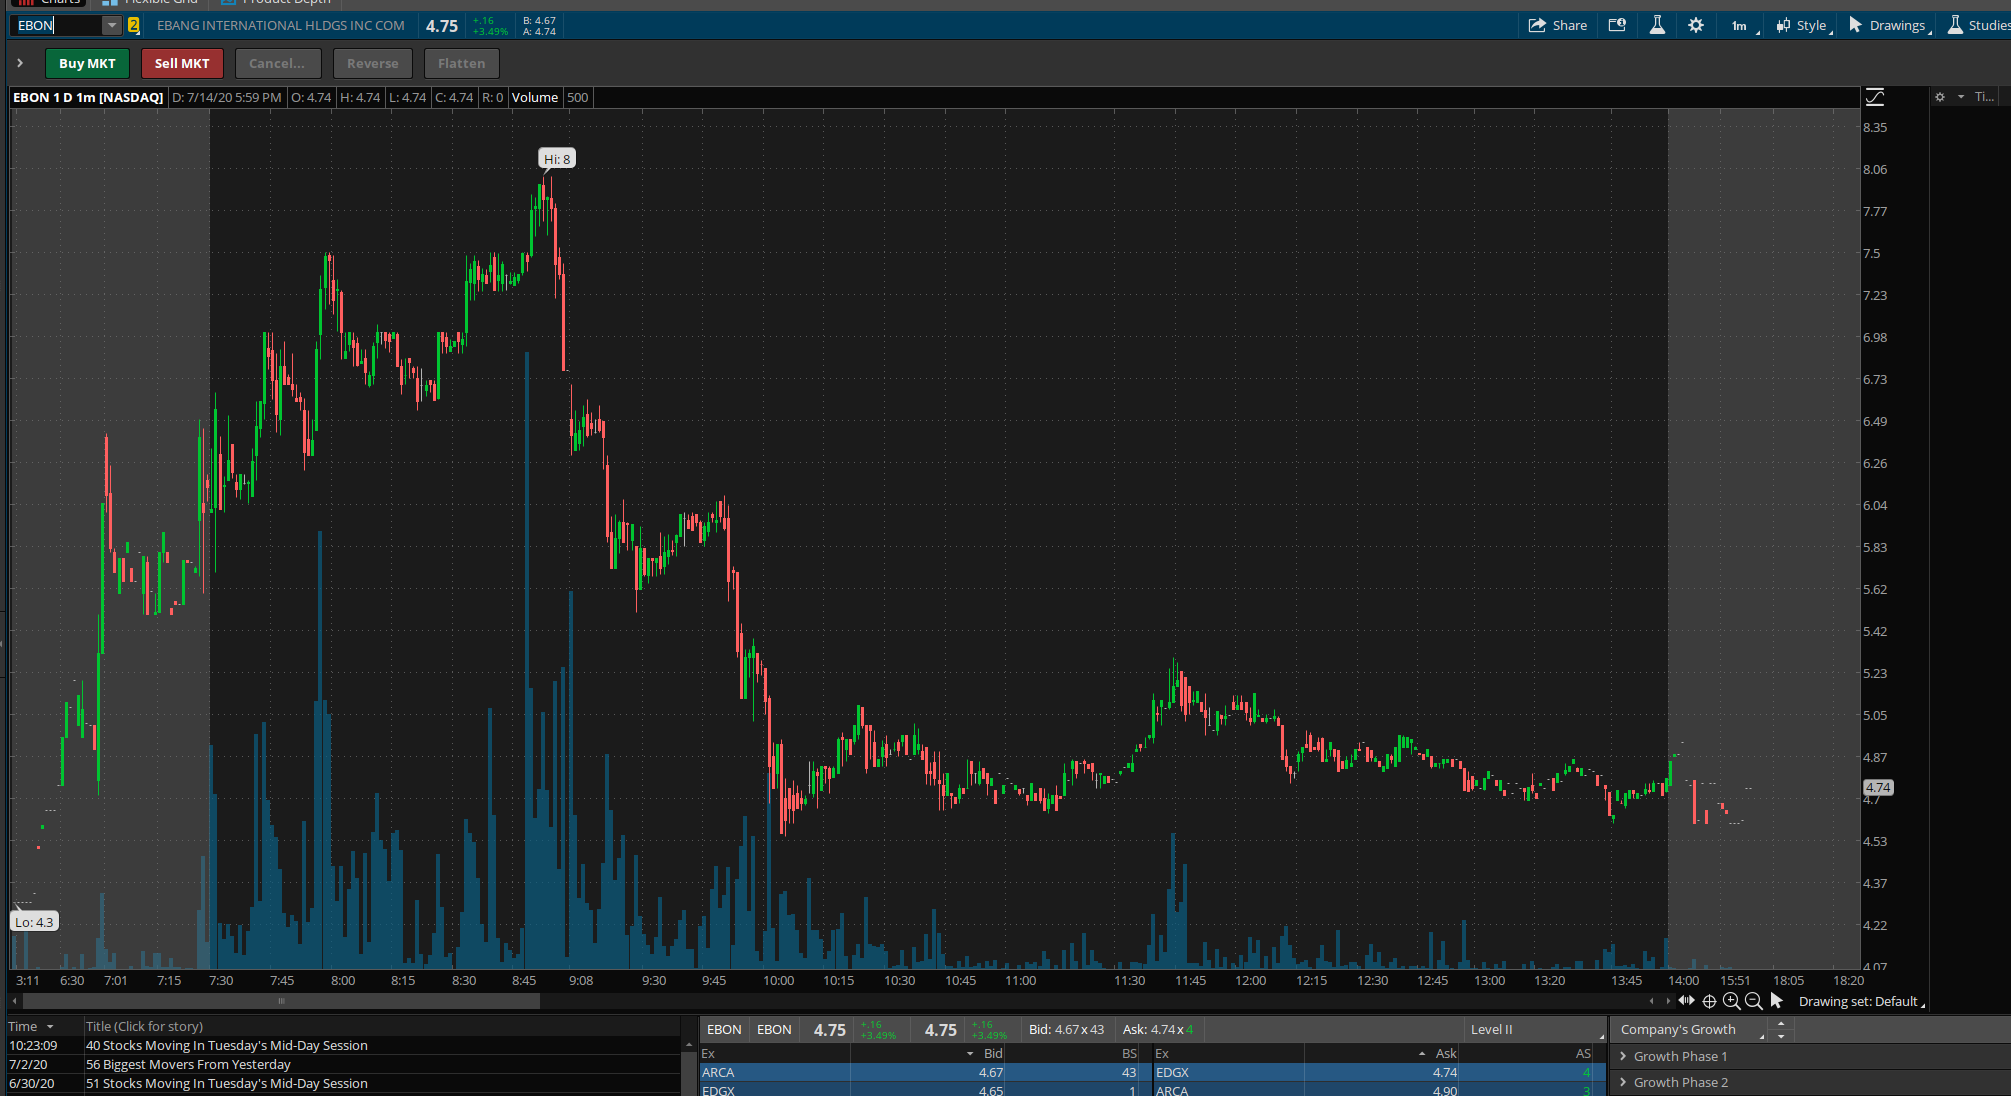This screenshot has height=1096, width=2011.
Task: Select the pointer cursor drawing tool
Action: coord(1776,1001)
